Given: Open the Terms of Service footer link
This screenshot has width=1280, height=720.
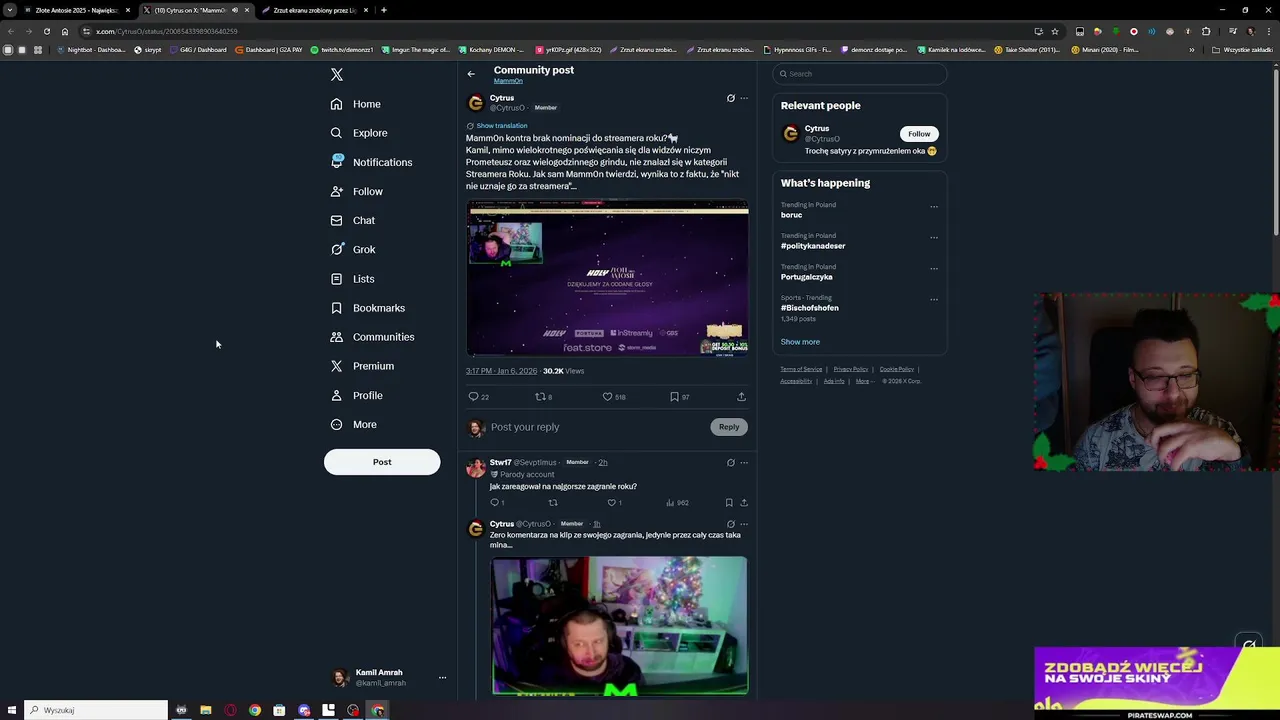Looking at the screenshot, I should (x=801, y=369).
